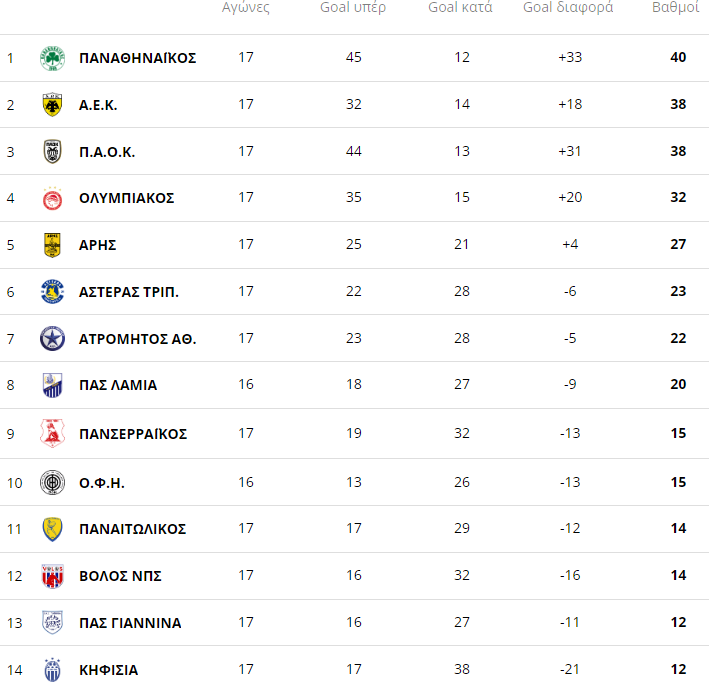Click the PAOK black-and-white crest
The height and width of the screenshot is (688, 709).
[x=52, y=152]
